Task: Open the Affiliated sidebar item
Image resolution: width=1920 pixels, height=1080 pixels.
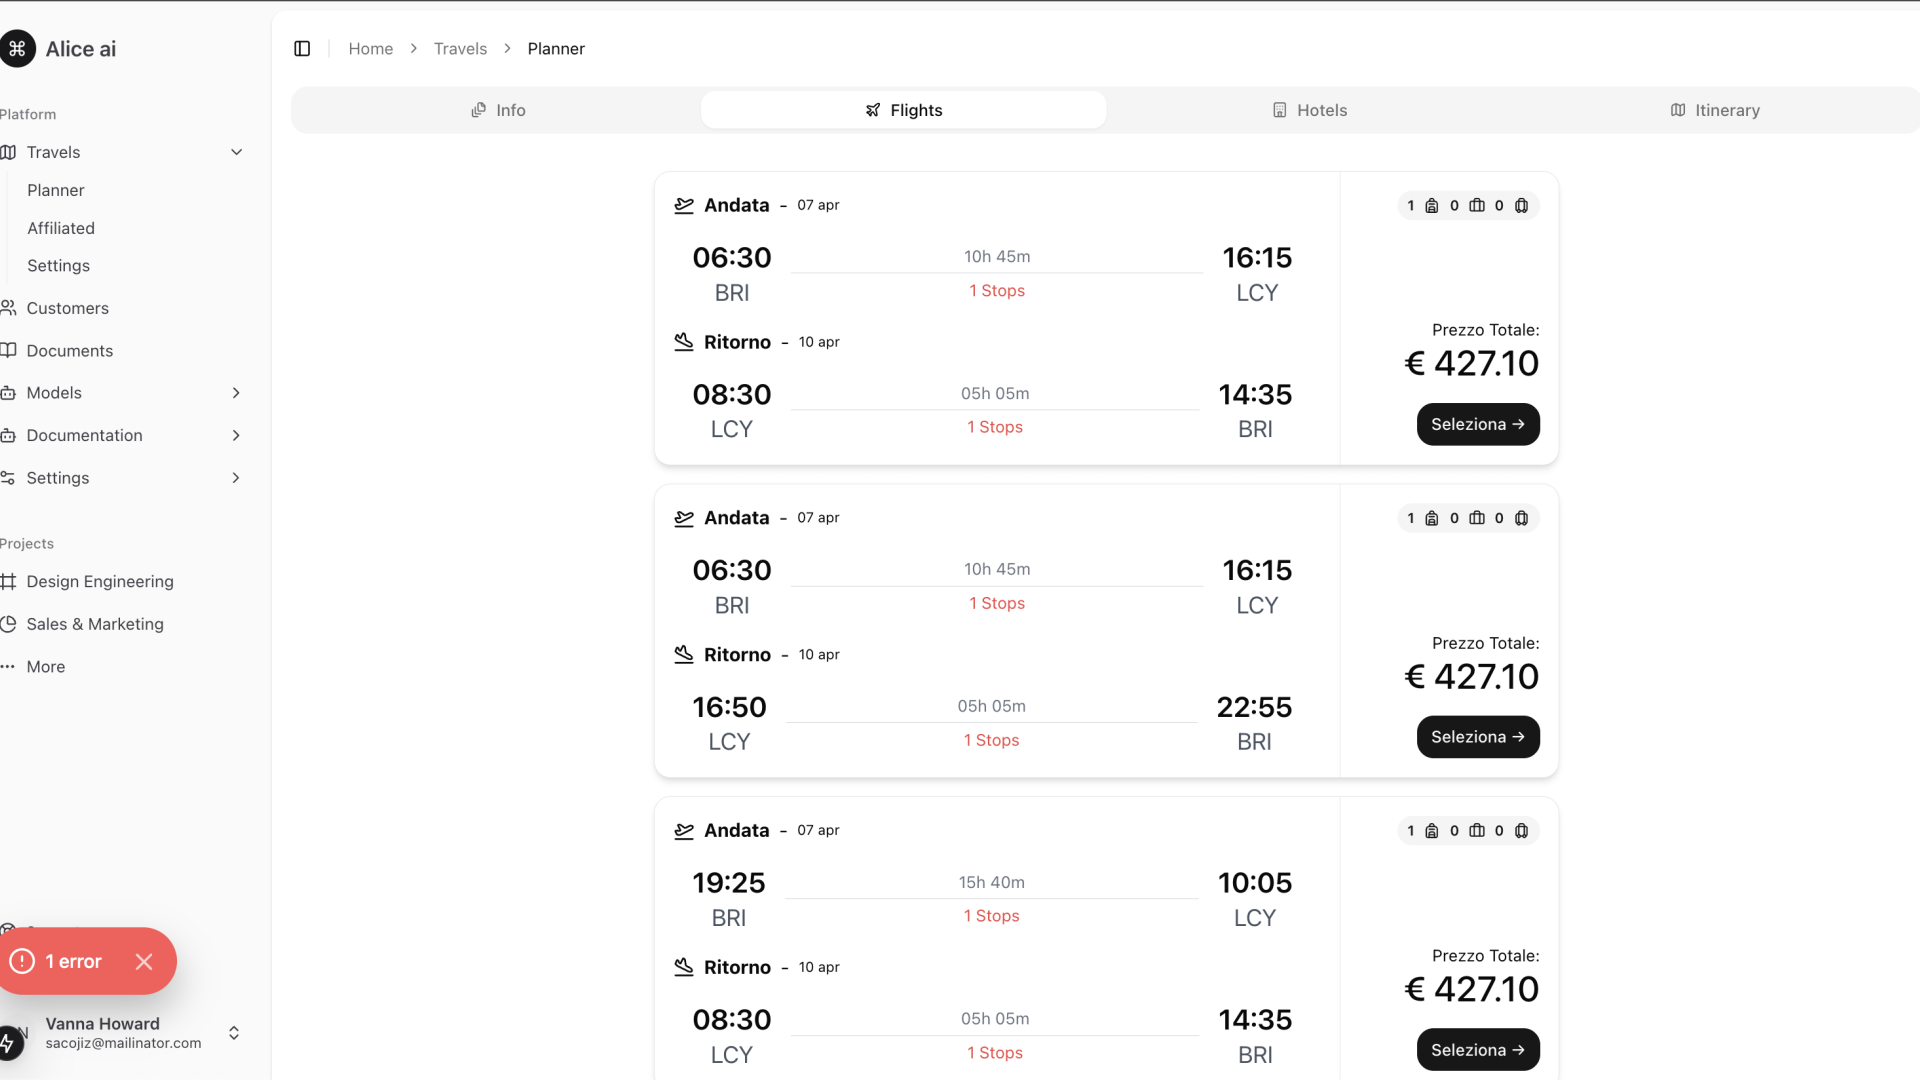Action: [x=61, y=228]
